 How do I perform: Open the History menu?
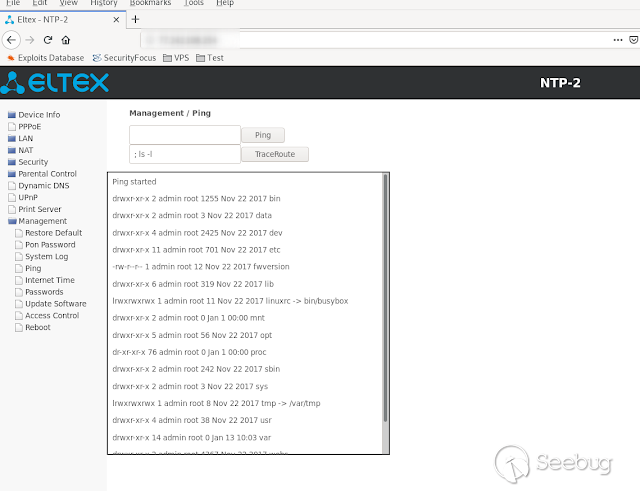click(104, 3)
